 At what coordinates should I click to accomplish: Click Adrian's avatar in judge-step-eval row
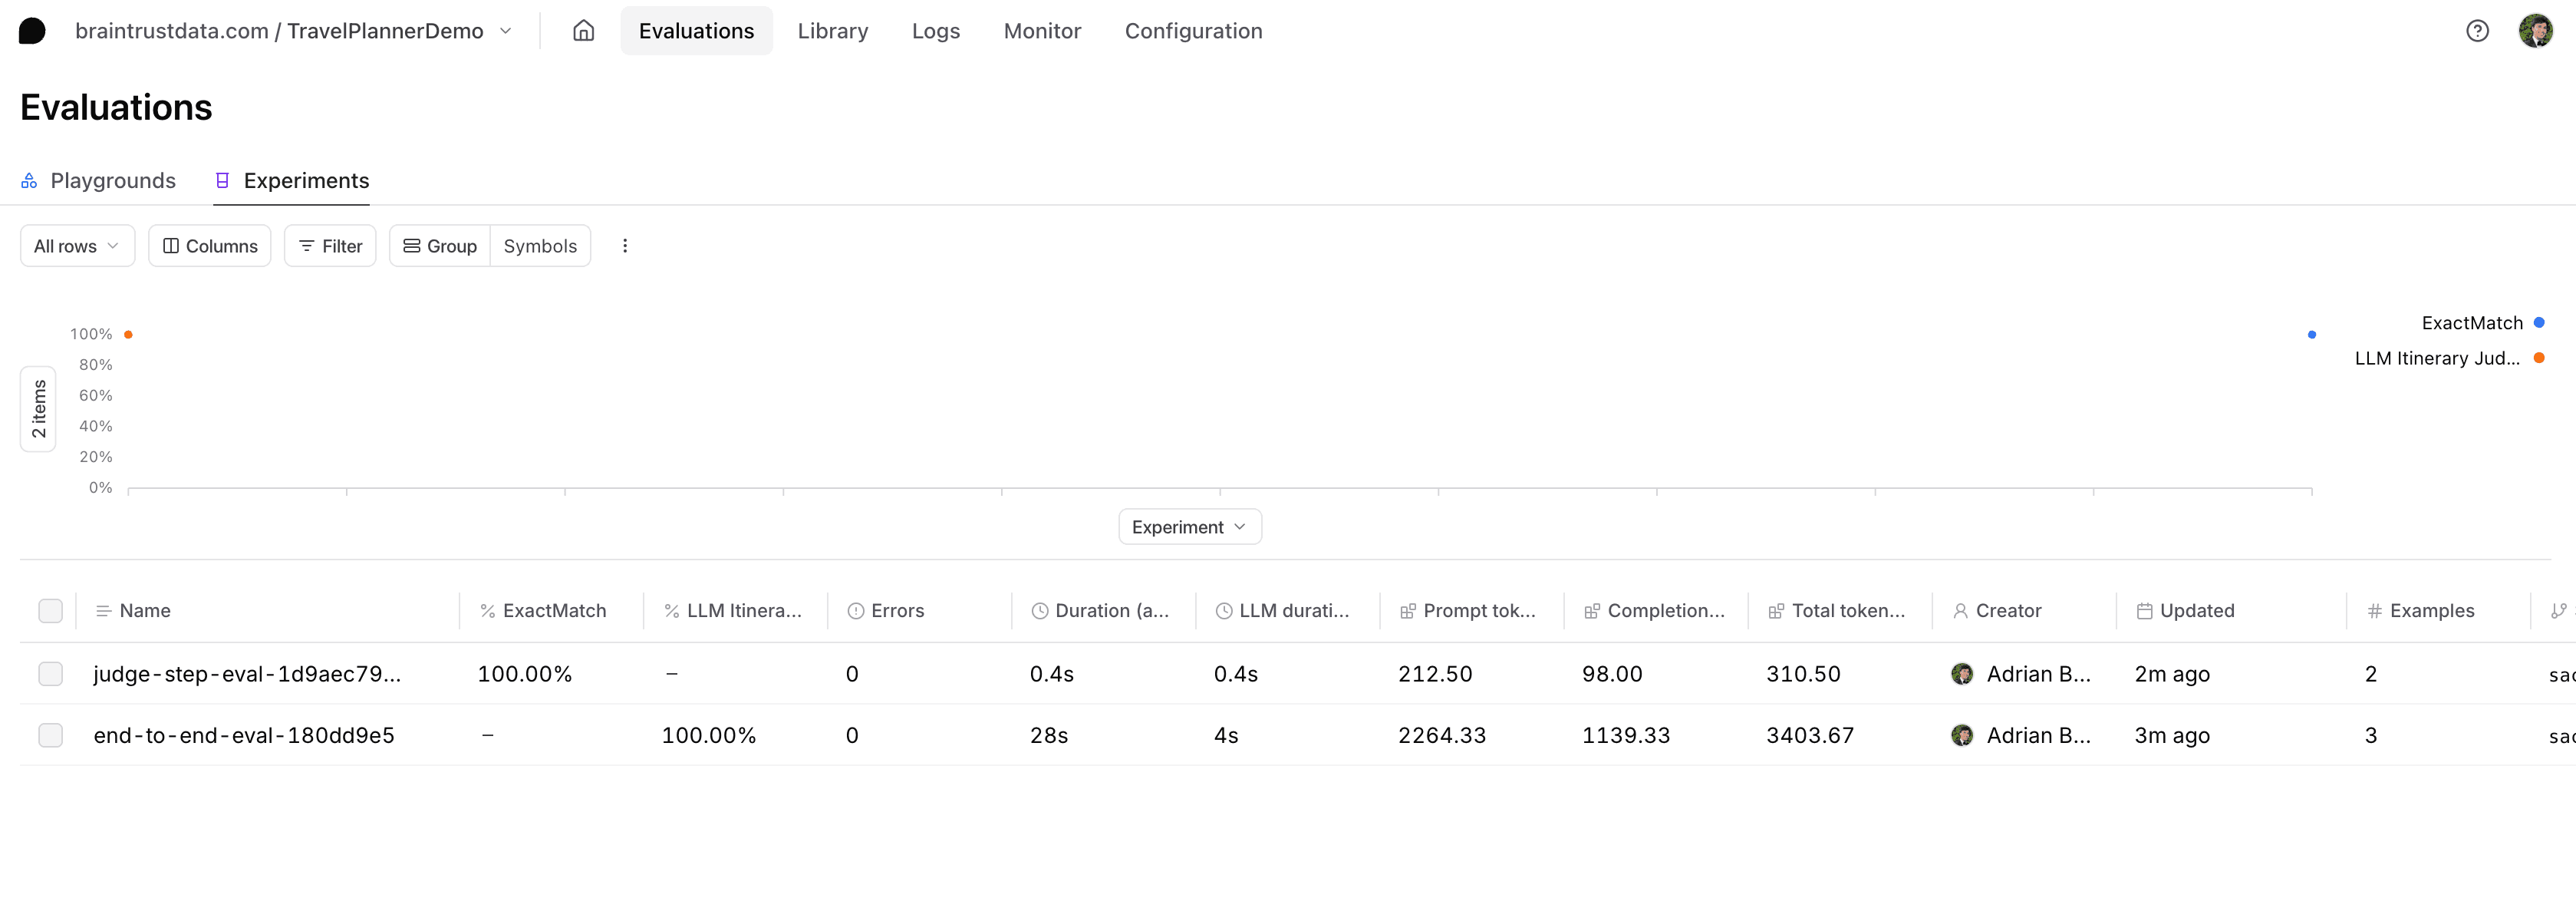click(x=1962, y=674)
